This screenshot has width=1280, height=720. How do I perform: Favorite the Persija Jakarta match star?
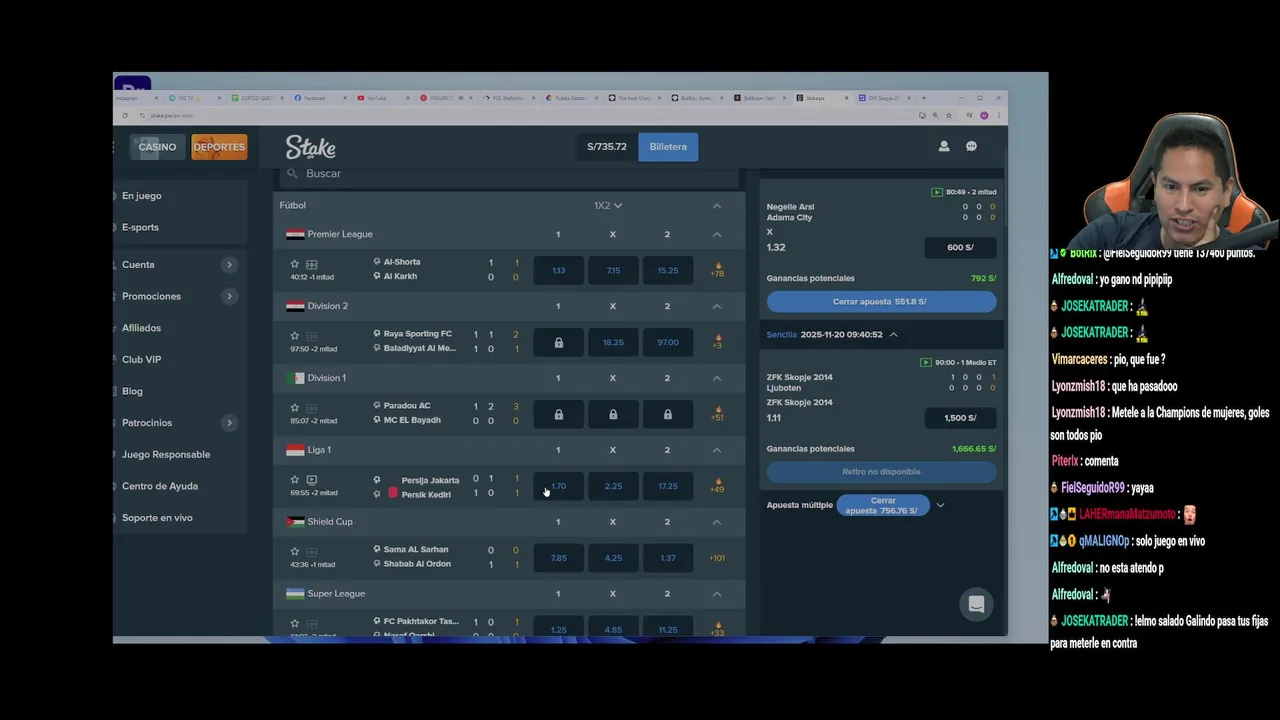click(295, 480)
